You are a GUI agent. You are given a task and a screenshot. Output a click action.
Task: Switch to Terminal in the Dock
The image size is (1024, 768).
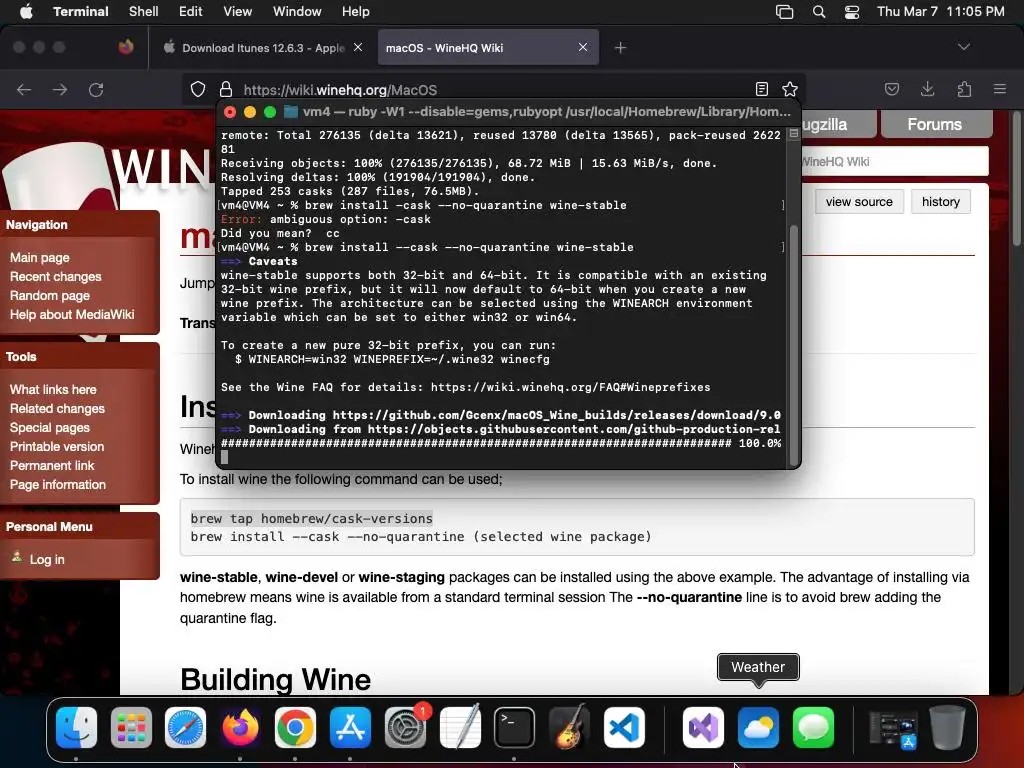[514, 728]
